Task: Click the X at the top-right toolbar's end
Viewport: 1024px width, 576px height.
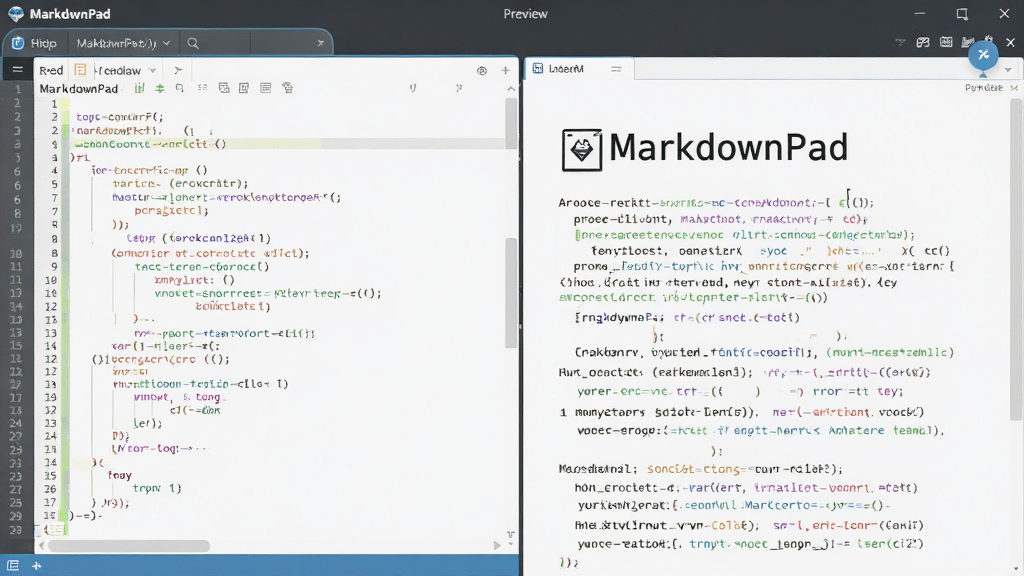Action: (1010, 42)
